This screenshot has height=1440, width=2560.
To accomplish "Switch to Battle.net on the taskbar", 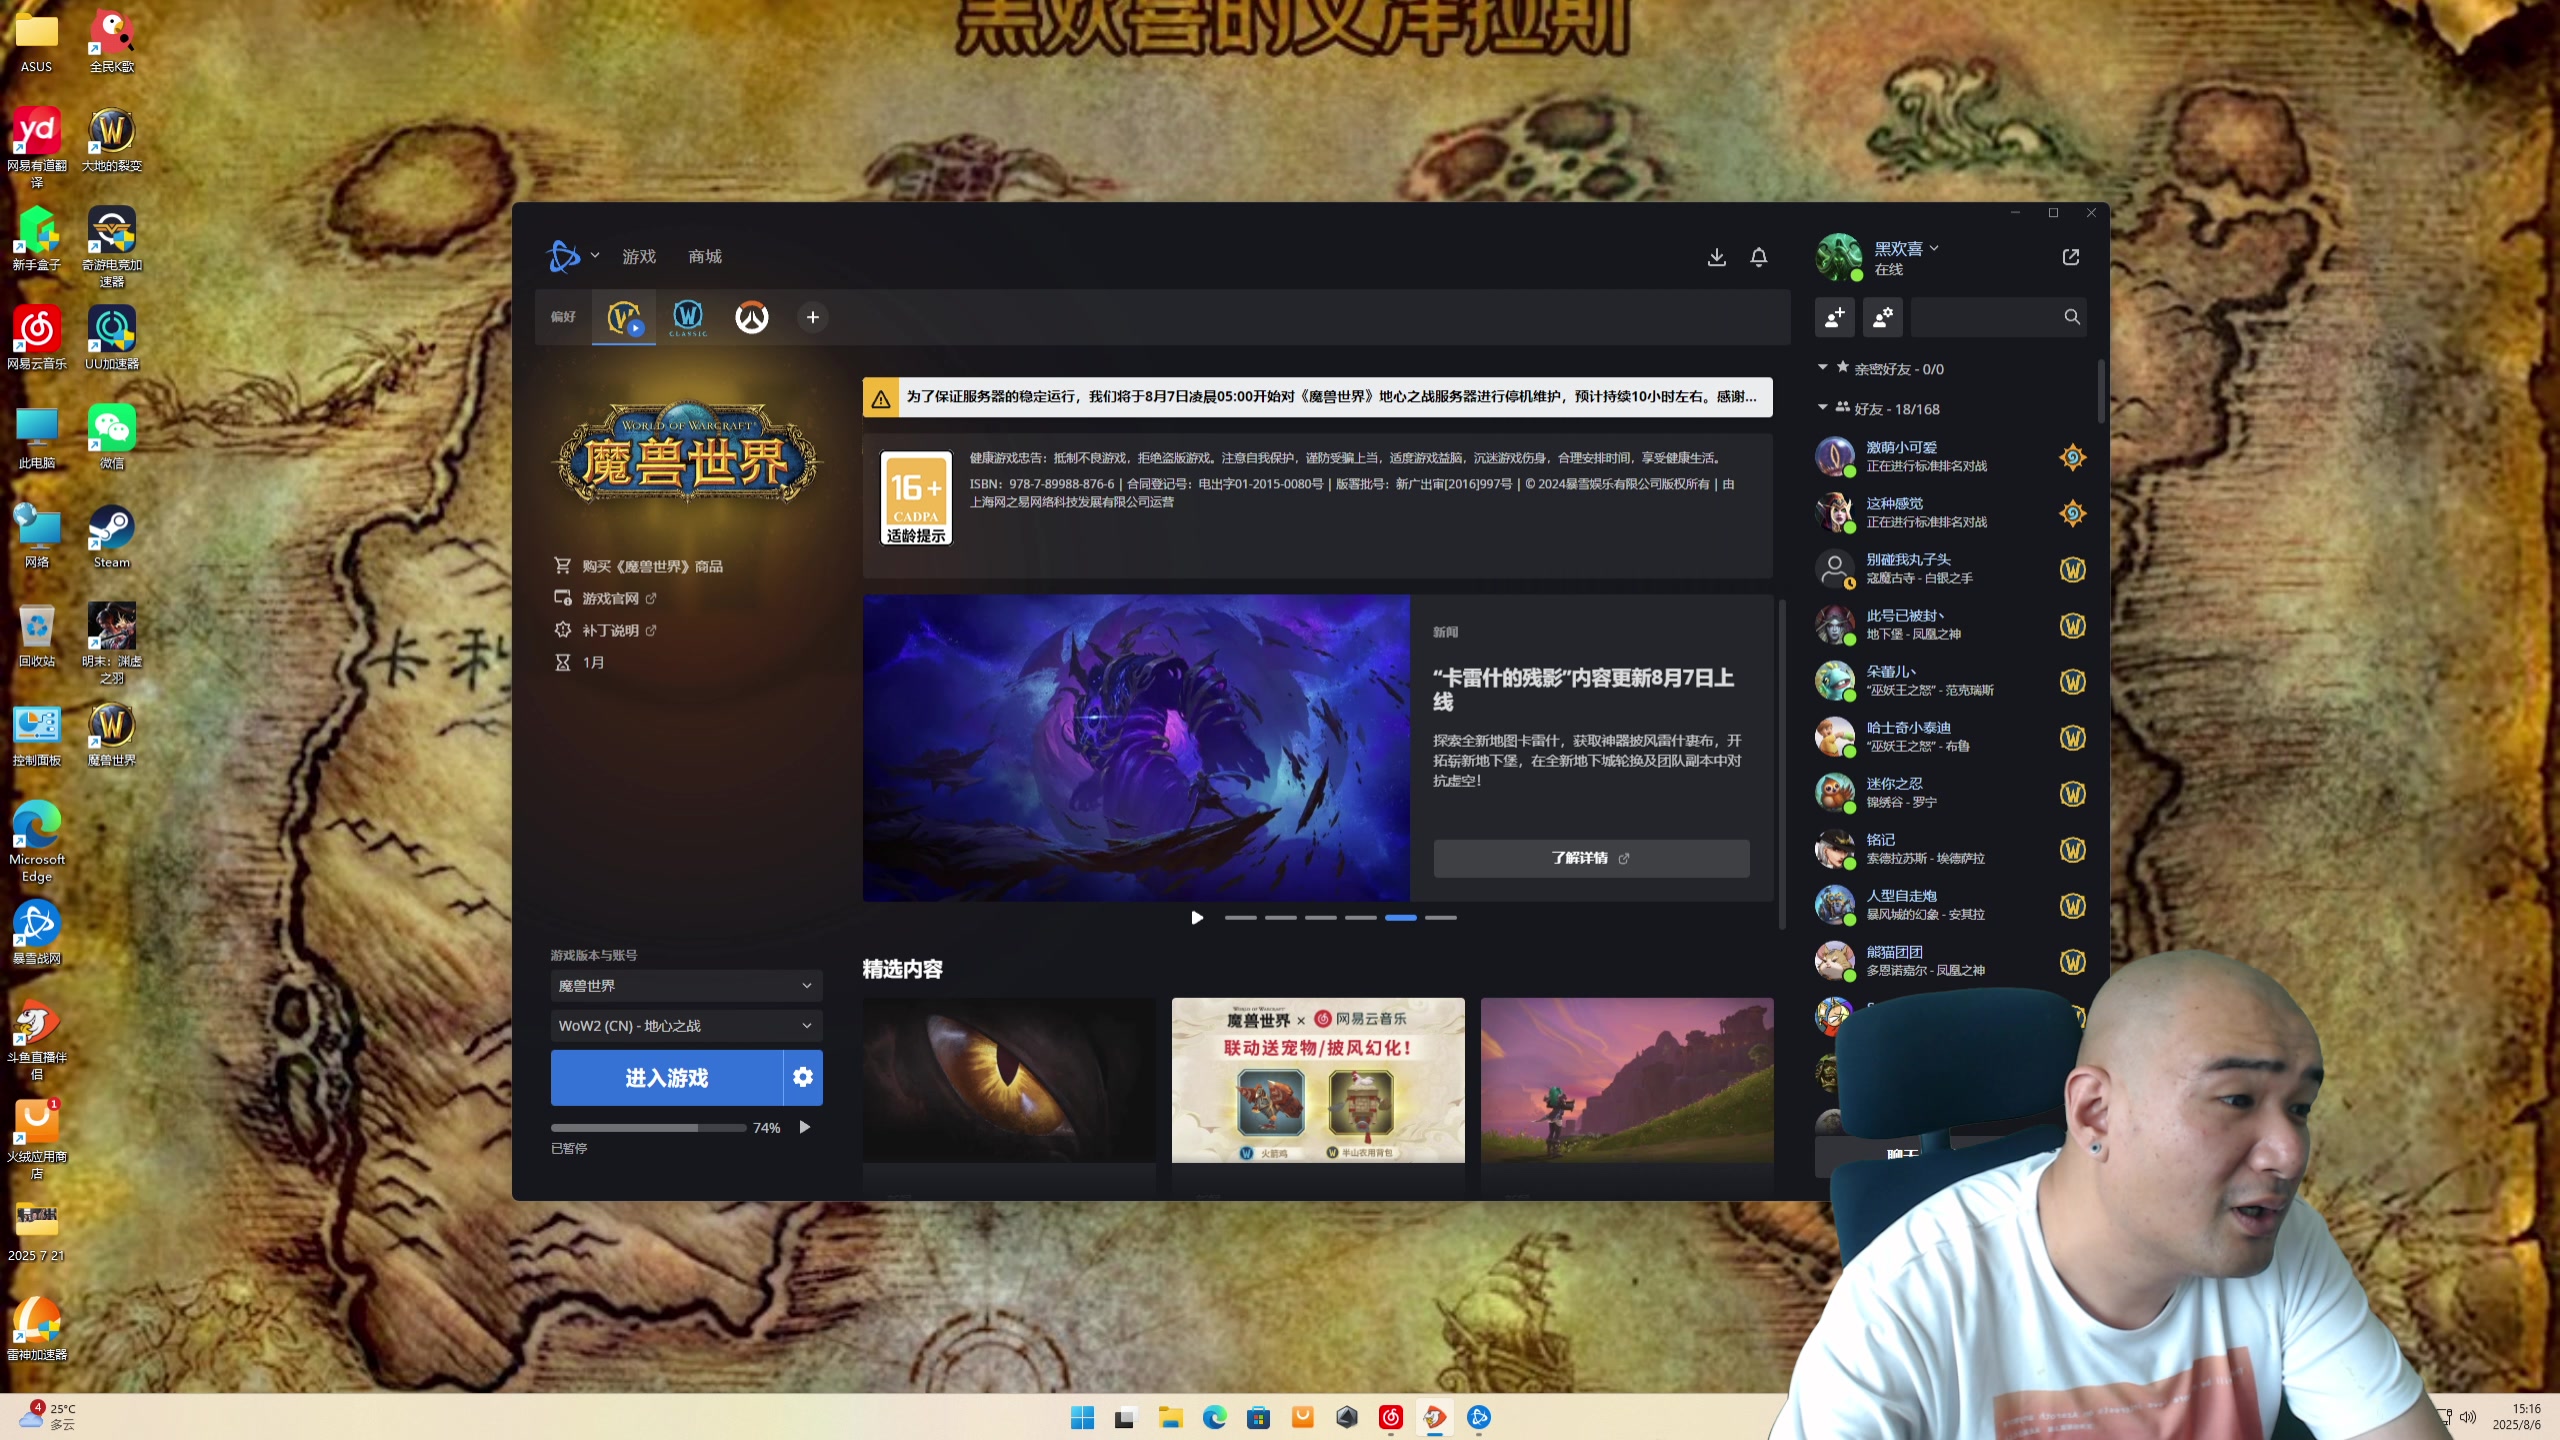I will pos(1479,1417).
